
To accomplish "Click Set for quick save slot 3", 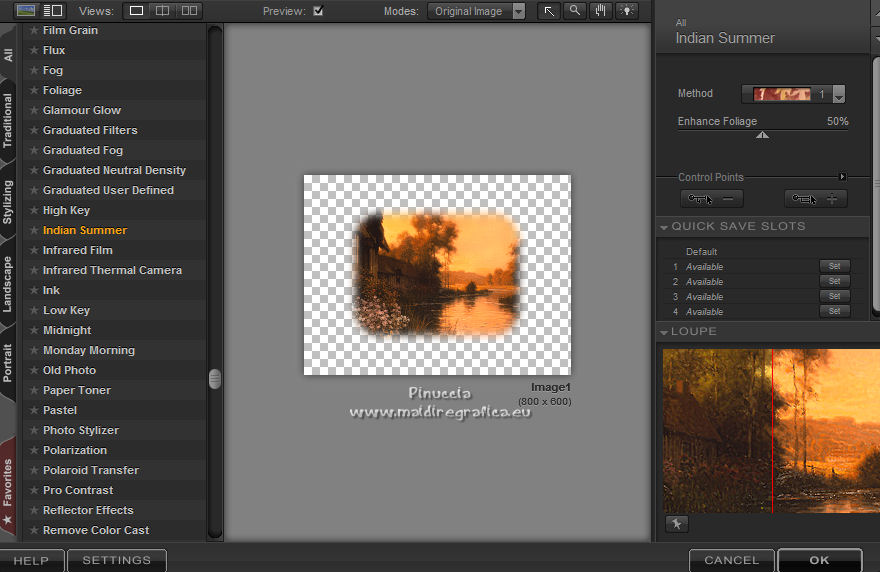I will click(835, 296).
